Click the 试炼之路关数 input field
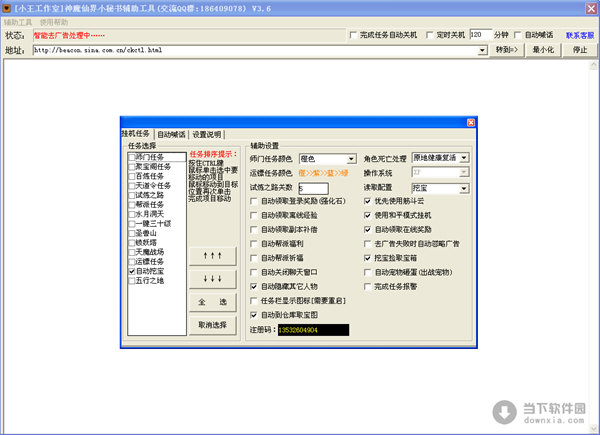Screen dimensions: 600x435 click(x=312, y=187)
